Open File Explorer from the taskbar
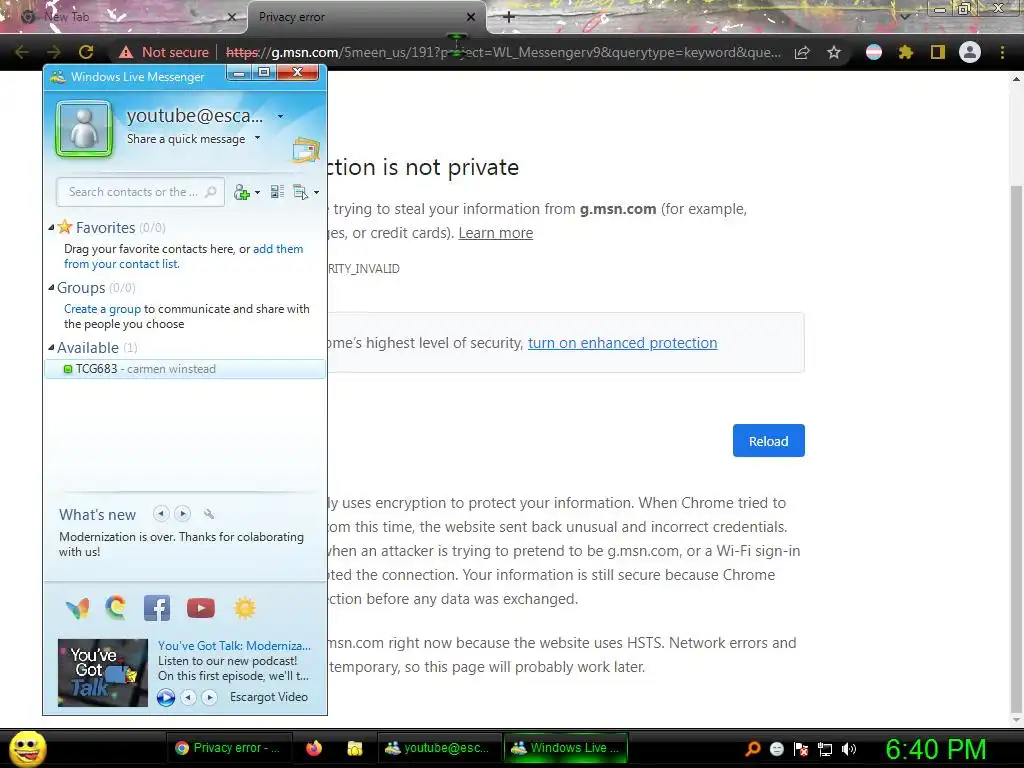 355,748
